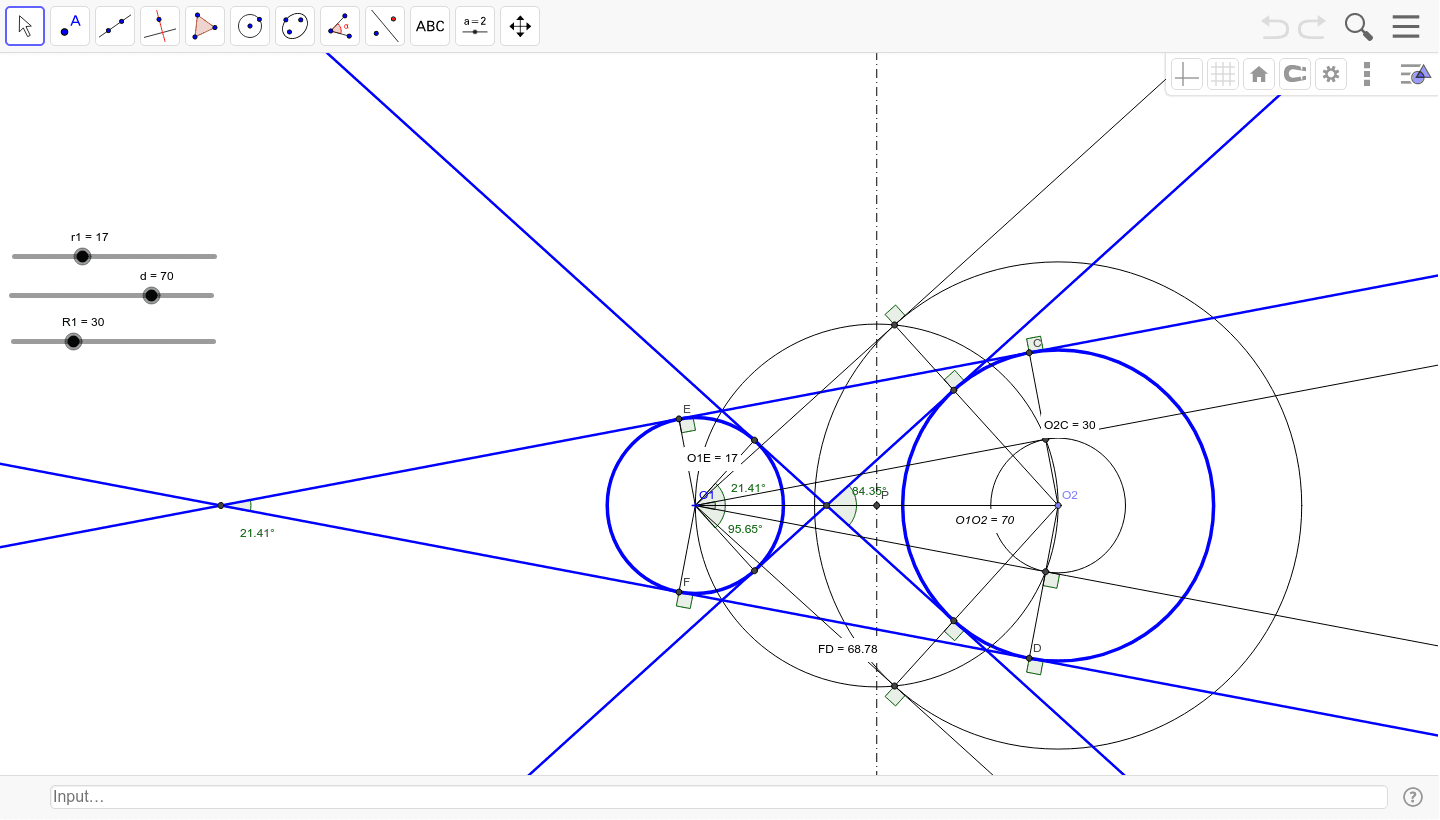Select the Ellipse tool
1440x820 pixels.
[295, 26]
